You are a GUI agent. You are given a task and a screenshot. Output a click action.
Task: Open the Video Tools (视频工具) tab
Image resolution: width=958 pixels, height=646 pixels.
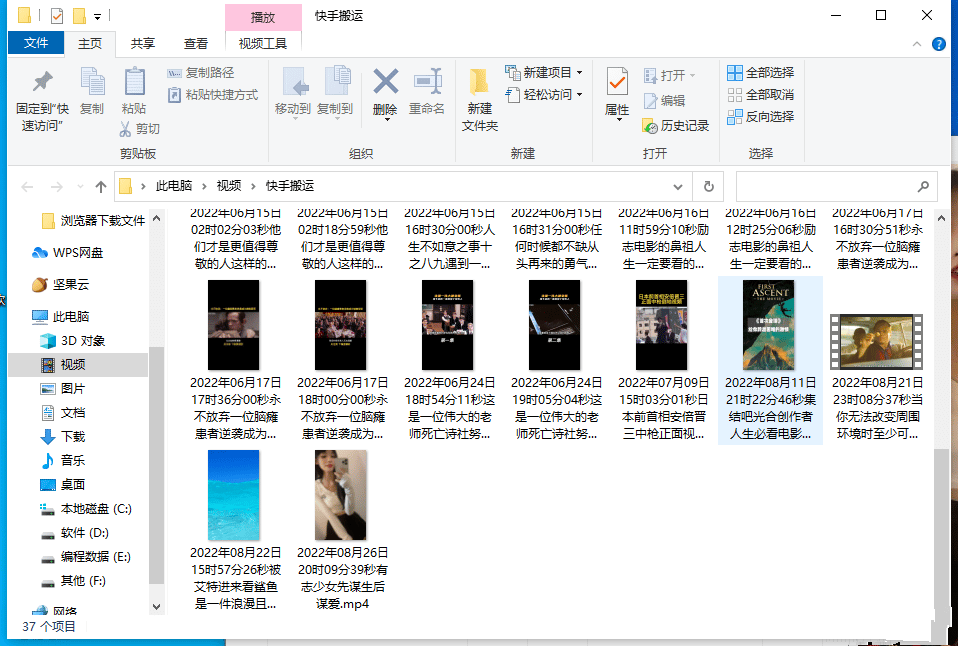(263, 43)
